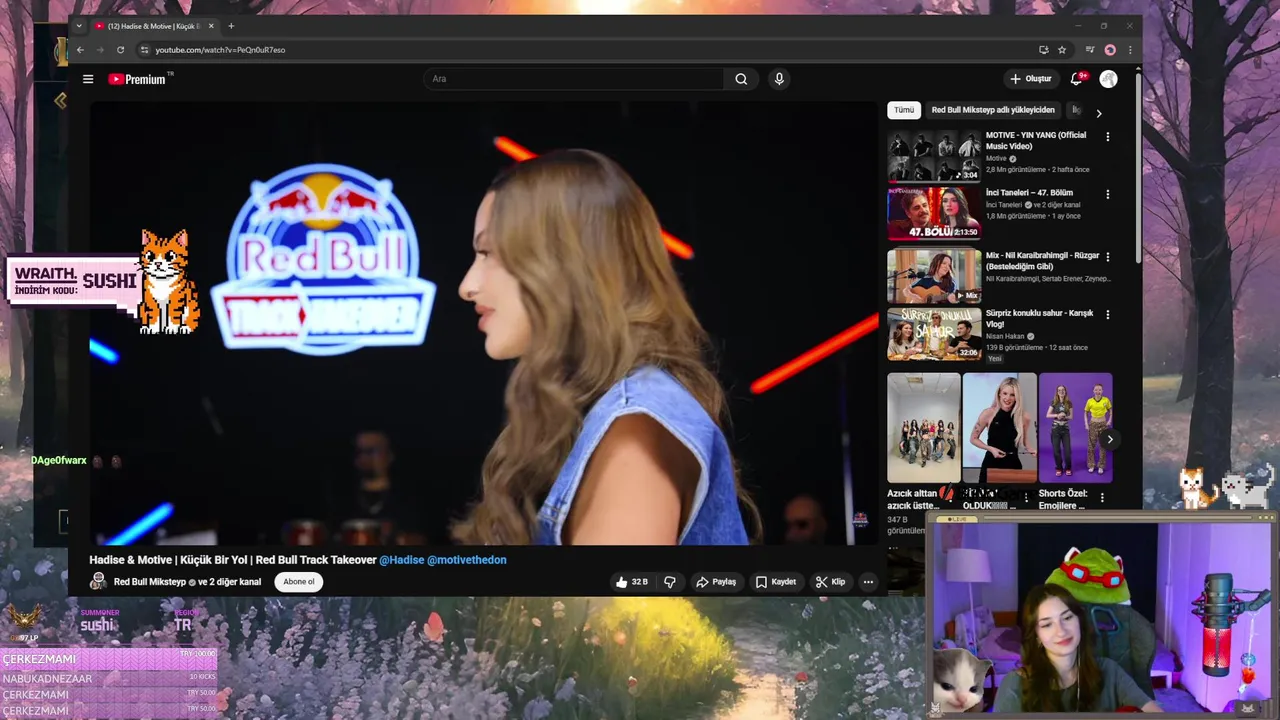This screenshot has width=1280, height=720.
Task: Click the Kaydet save button
Action: point(776,582)
